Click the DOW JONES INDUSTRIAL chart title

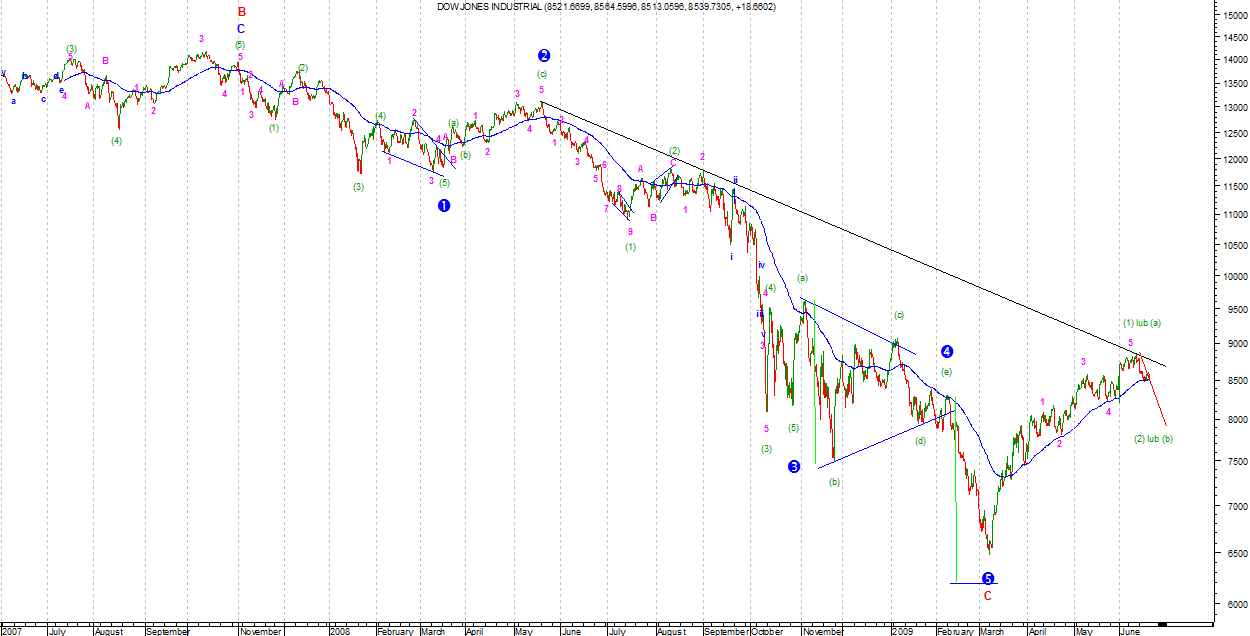coord(605,7)
